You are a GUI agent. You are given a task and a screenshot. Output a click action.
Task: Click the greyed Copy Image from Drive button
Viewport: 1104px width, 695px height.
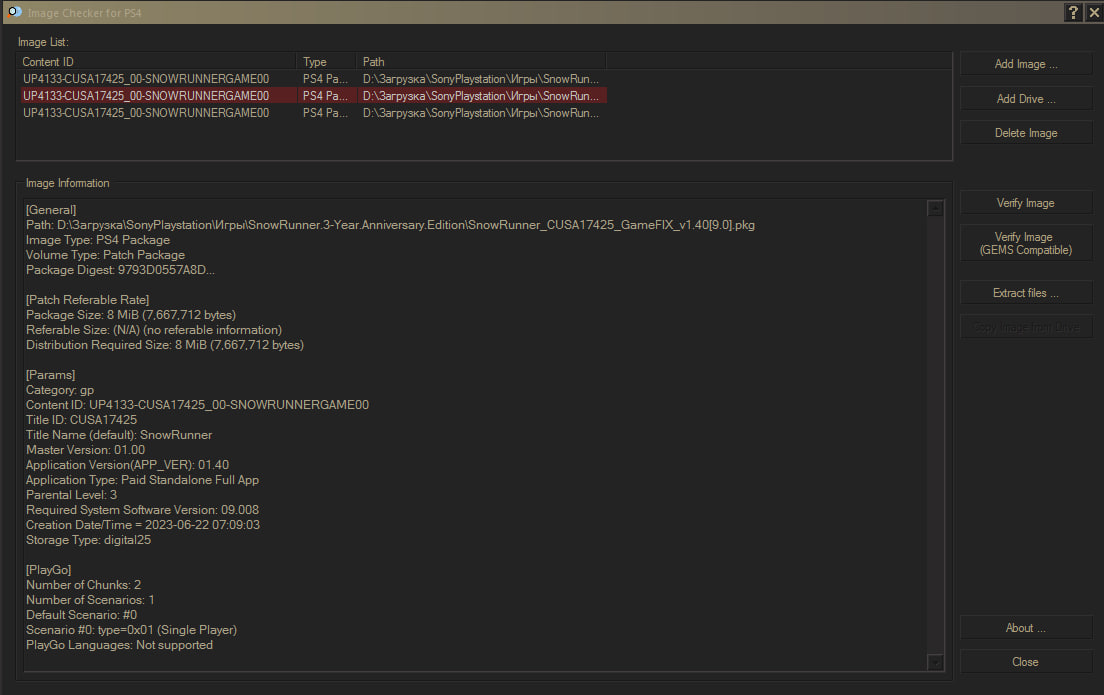(1026, 327)
